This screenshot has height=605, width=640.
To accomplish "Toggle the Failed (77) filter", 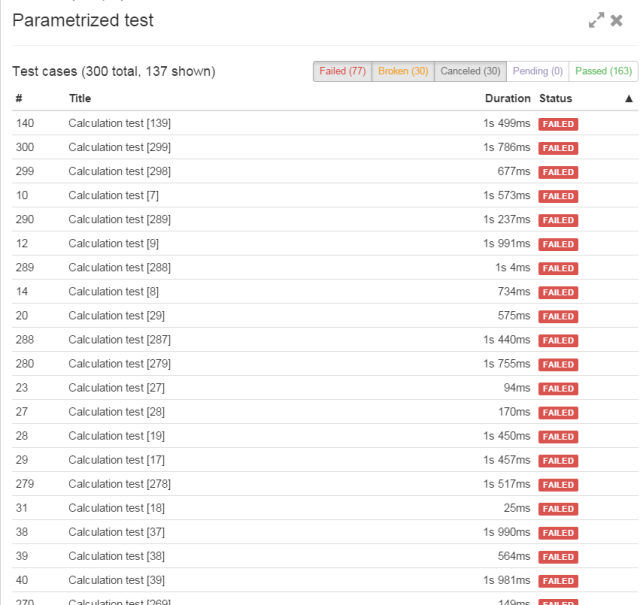I will point(342,71).
